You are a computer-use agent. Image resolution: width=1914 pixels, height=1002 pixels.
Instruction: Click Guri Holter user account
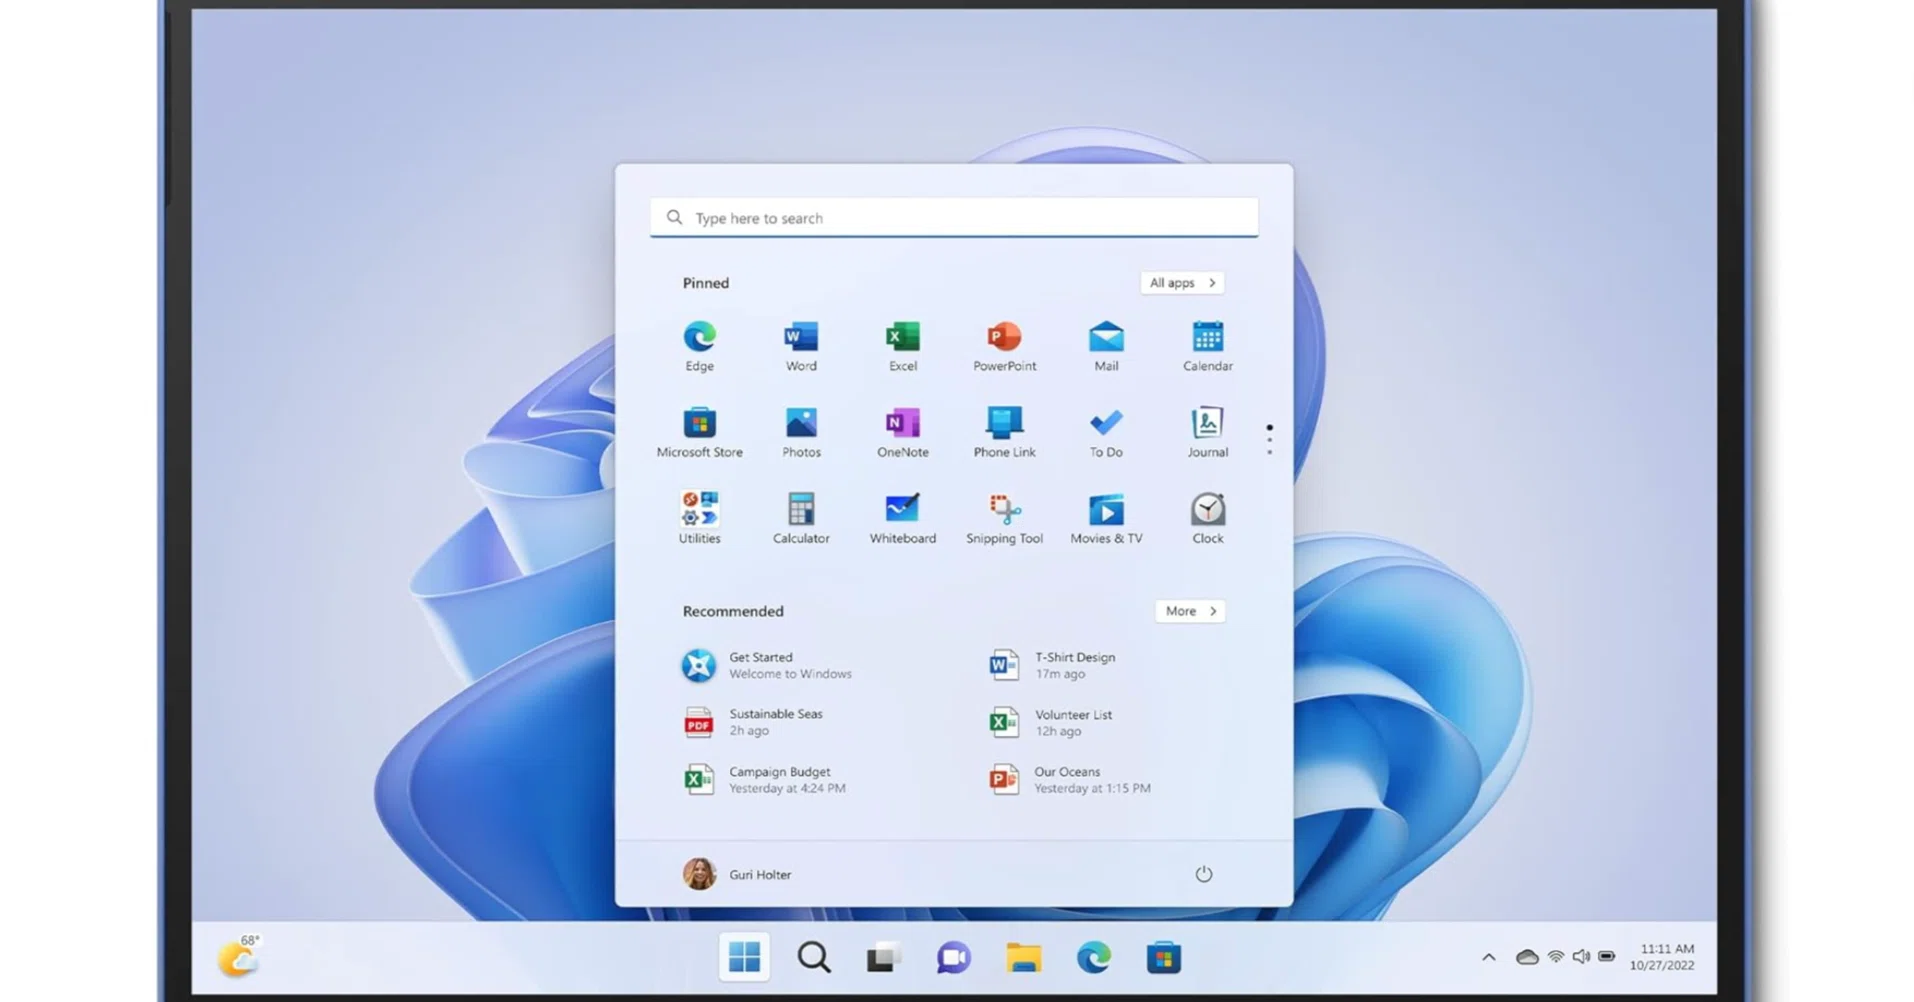click(738, 874)
